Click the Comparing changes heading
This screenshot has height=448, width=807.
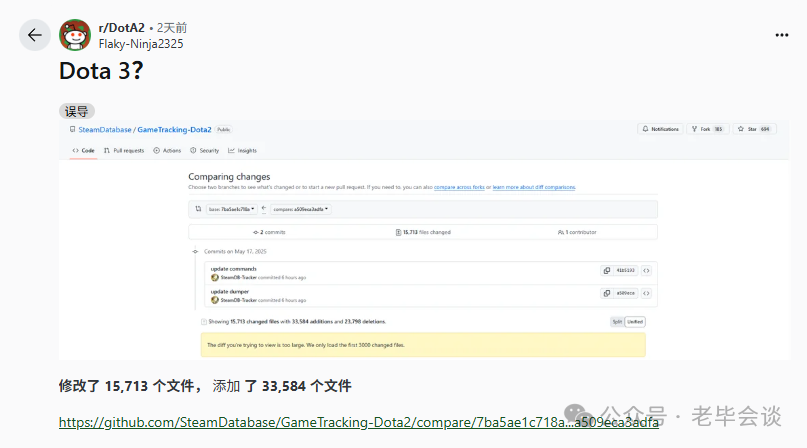click(x=229, y=177)
